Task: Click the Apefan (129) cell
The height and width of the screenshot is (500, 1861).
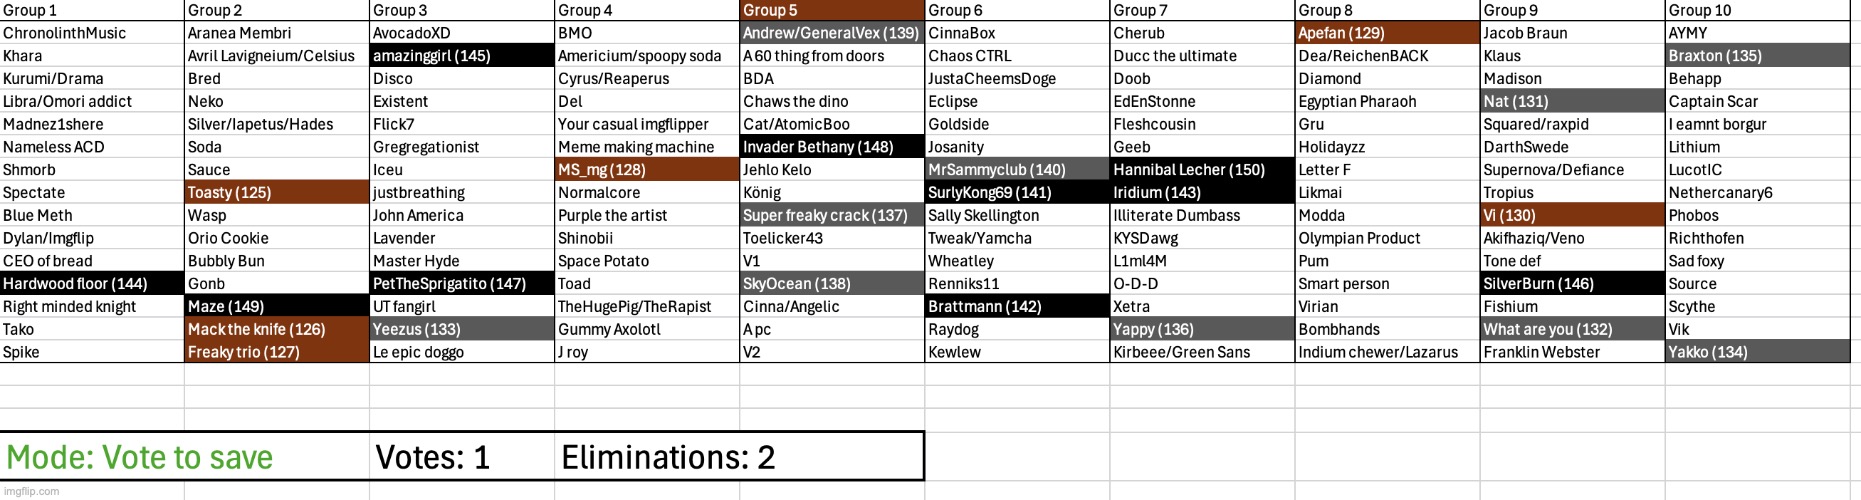Action: click(x=1387, y=33)
